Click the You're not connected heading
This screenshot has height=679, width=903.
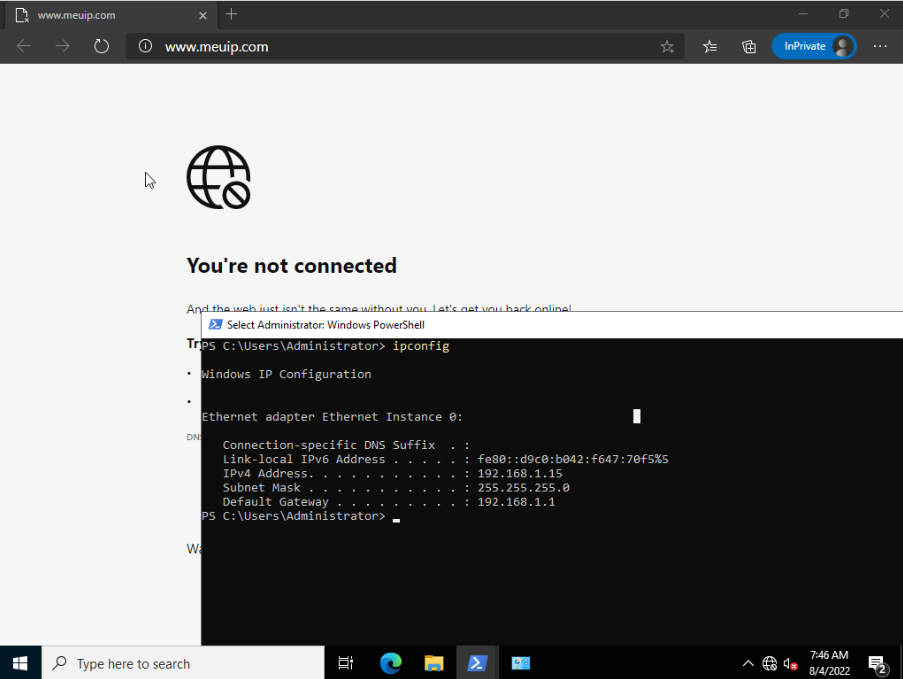(x=291, y=265)
